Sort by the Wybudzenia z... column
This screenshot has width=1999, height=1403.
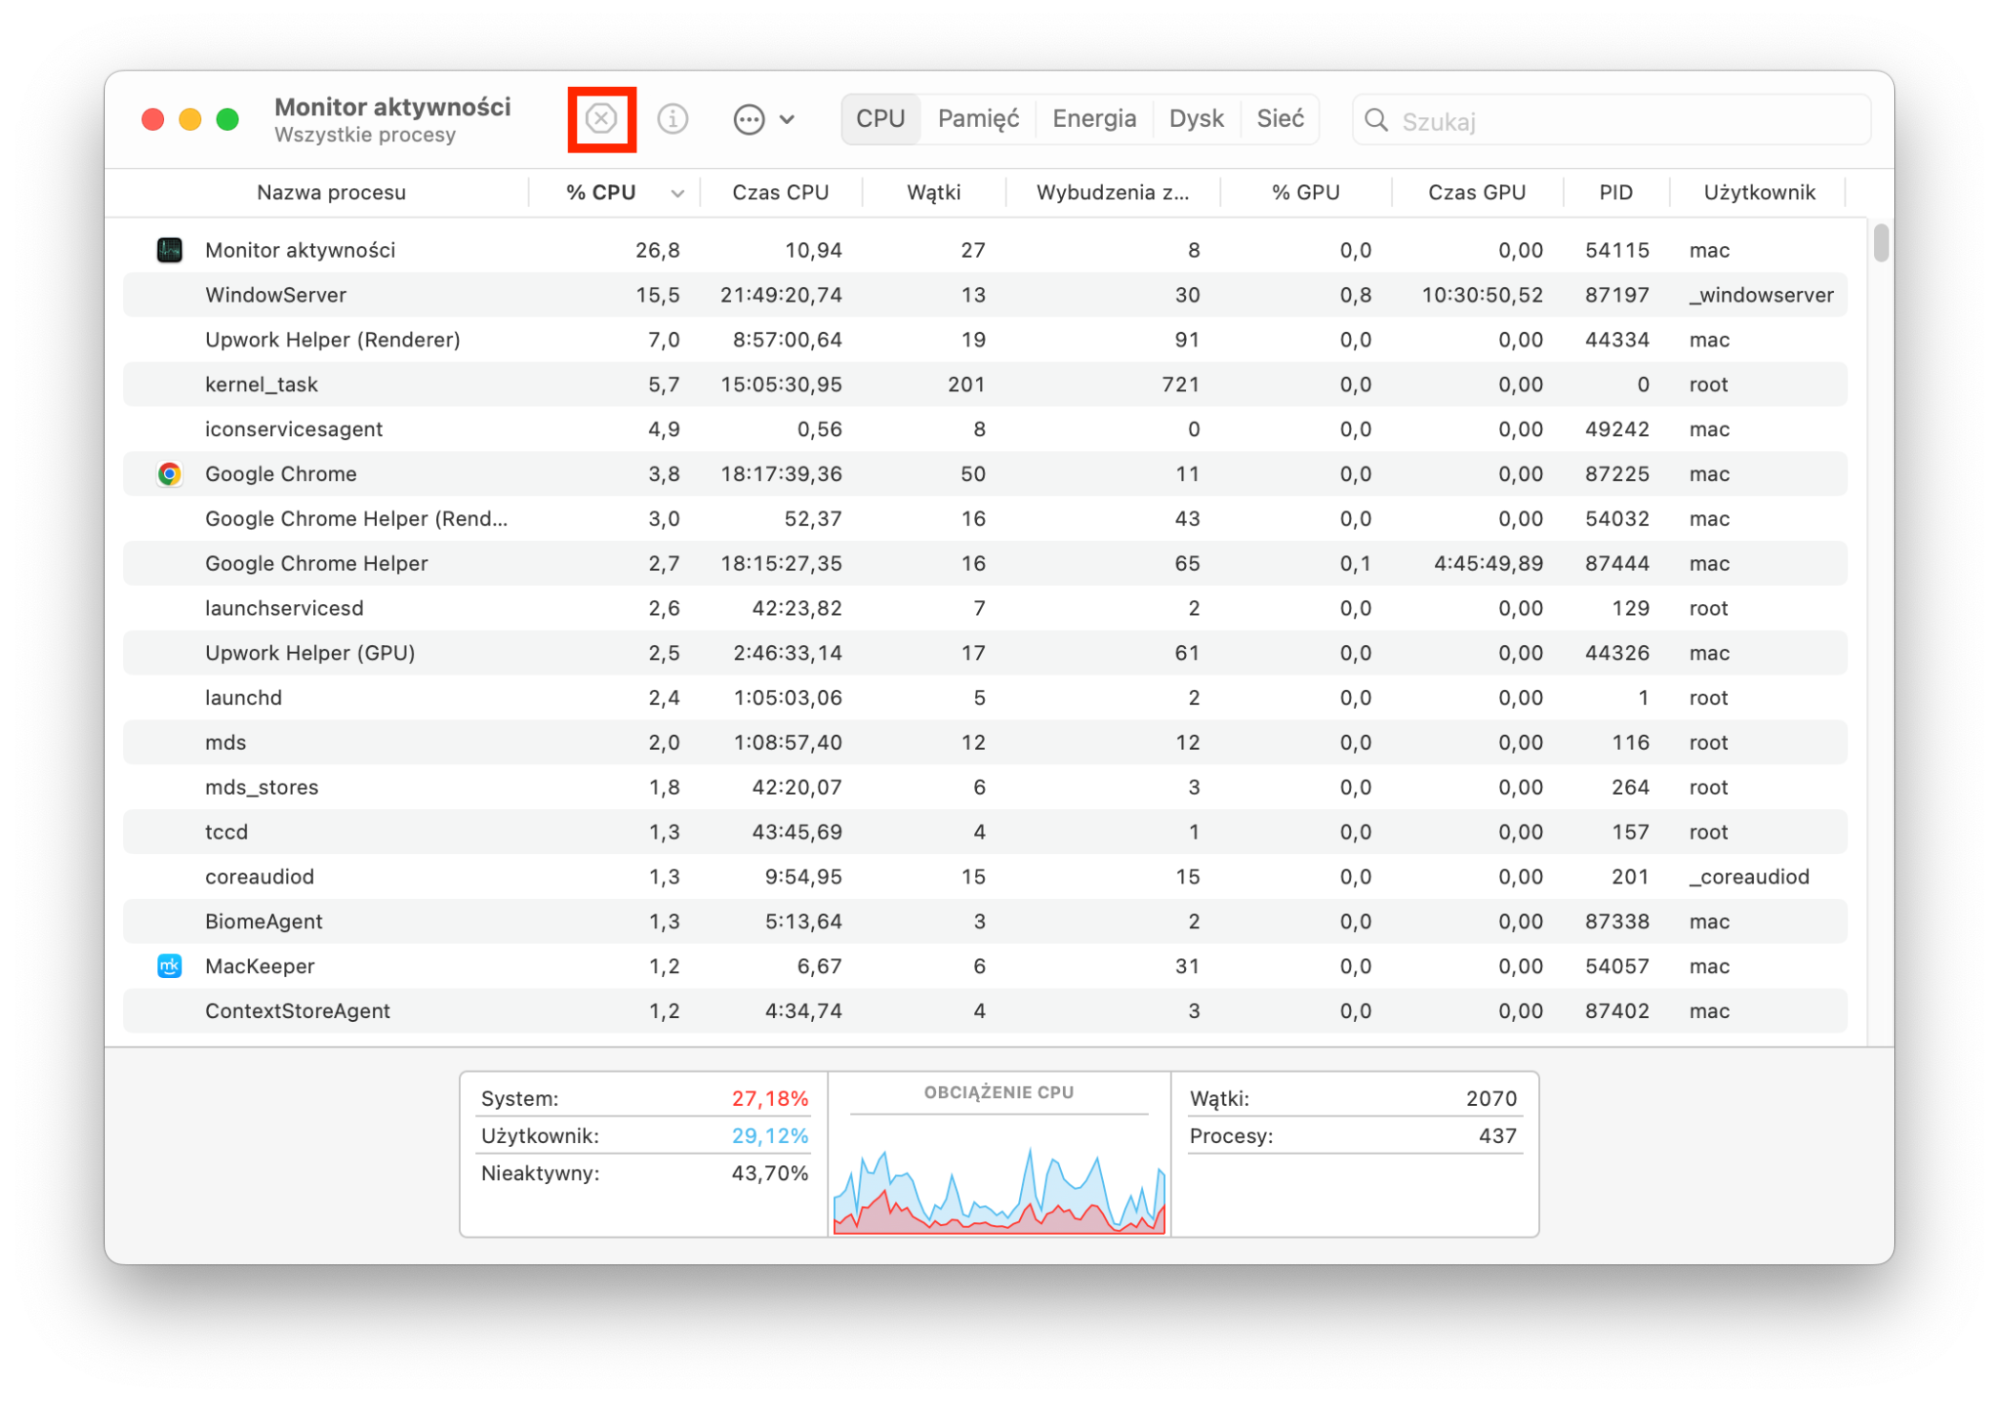click(1112, 192)
